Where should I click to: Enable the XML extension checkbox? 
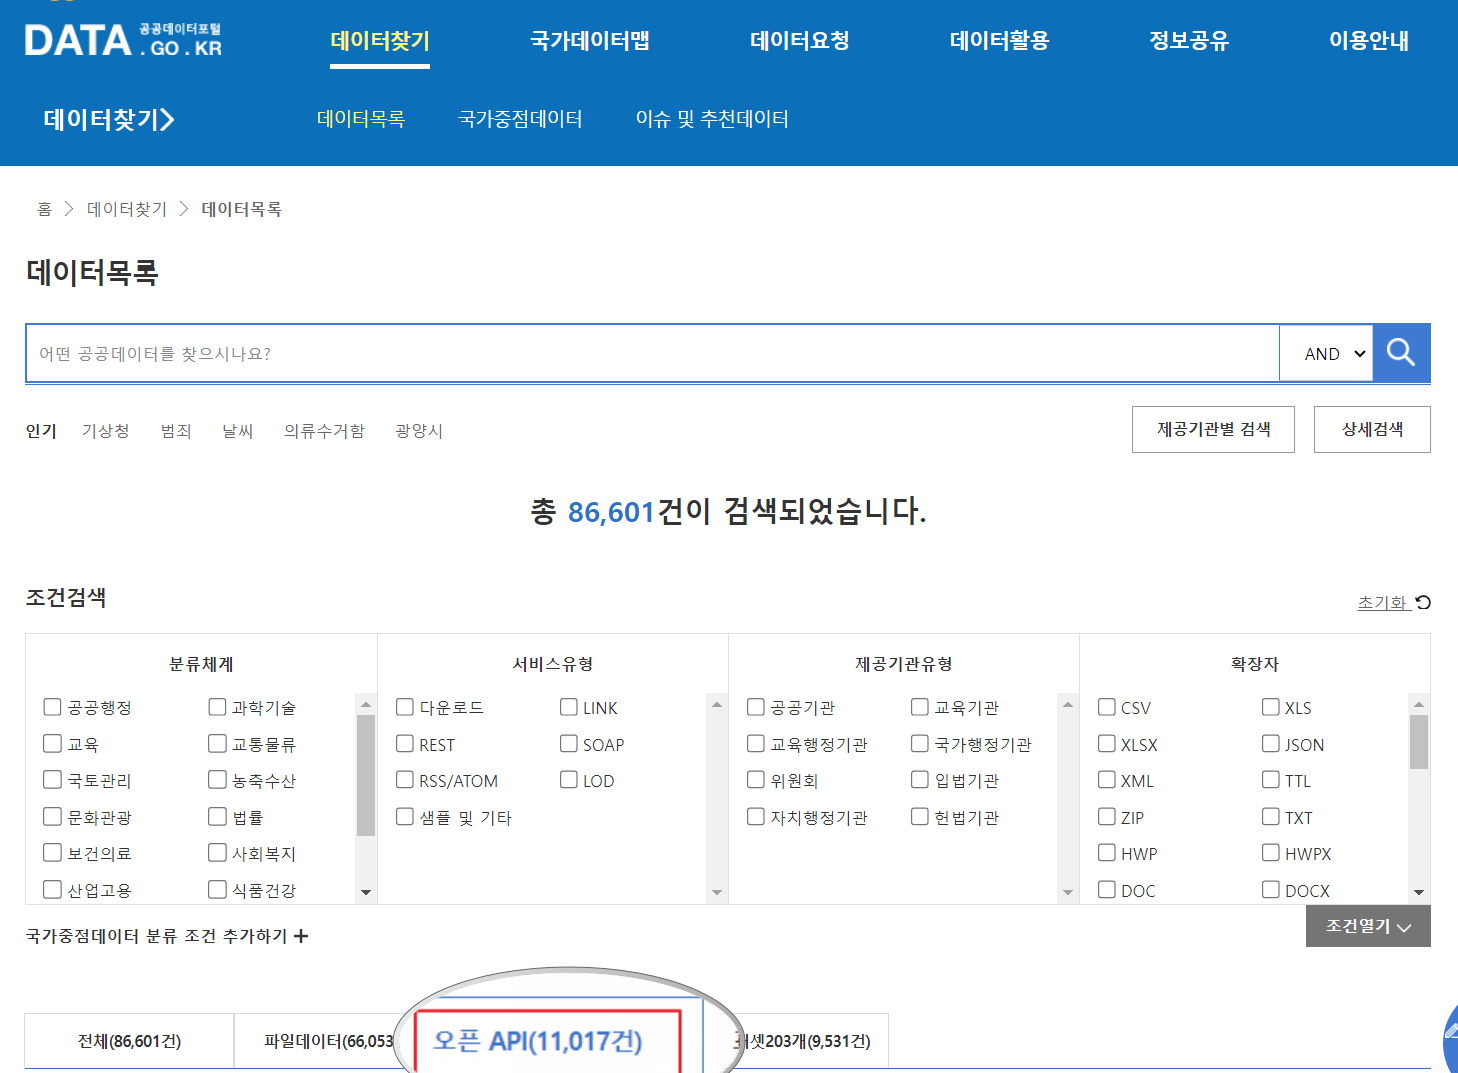click(x=1107, y=779)
